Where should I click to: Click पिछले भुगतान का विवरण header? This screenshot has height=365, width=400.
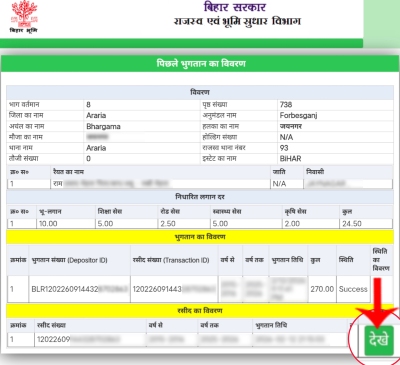click(x=201, y=63)
